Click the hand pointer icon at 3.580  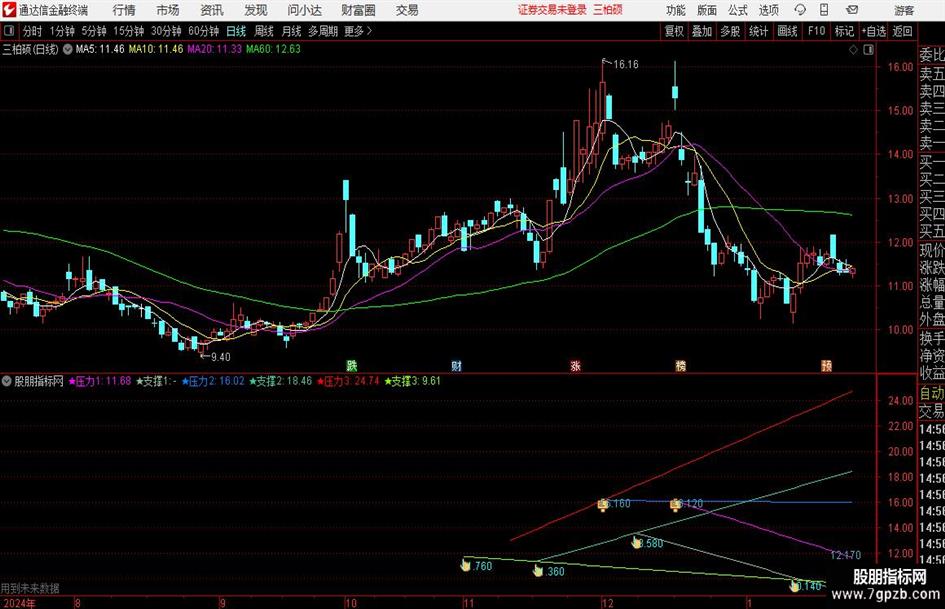pos(636,543)
